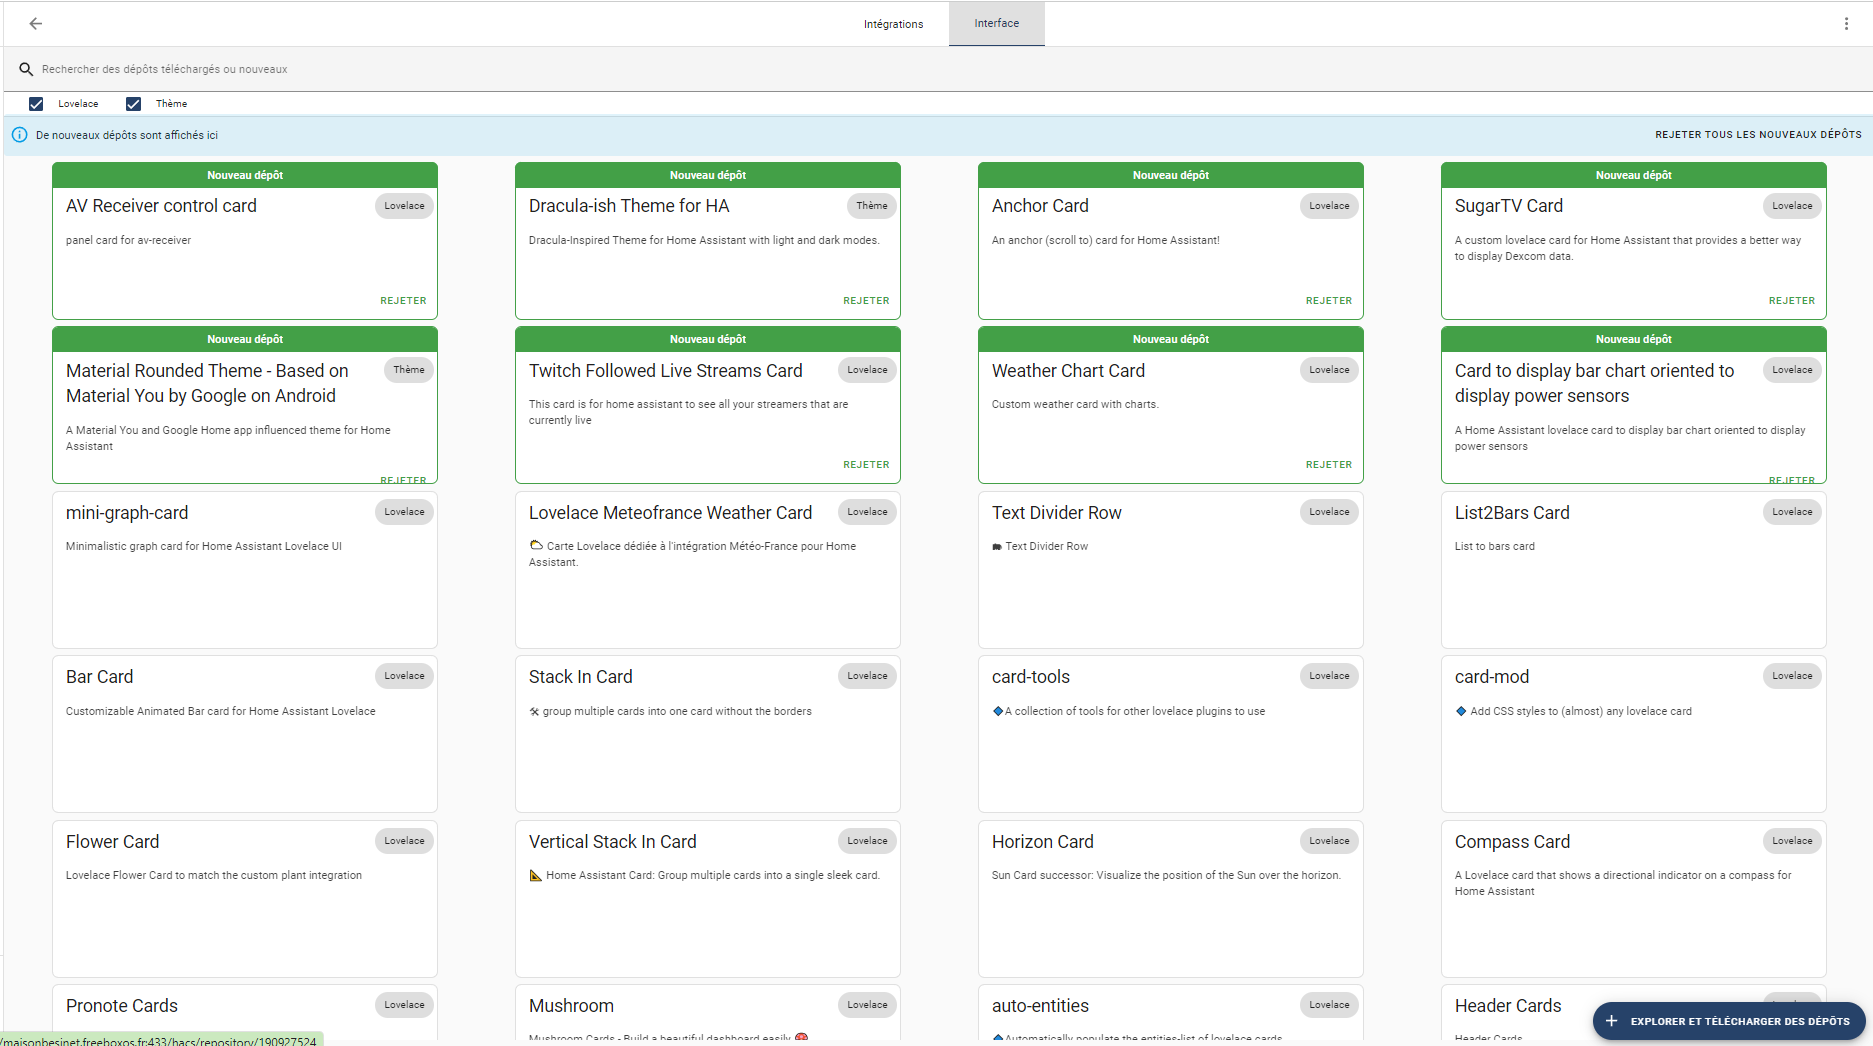This screenshot has height=1046, width=1873.
Task: Go back with the left arrow icon
Action: click(36, 23)
